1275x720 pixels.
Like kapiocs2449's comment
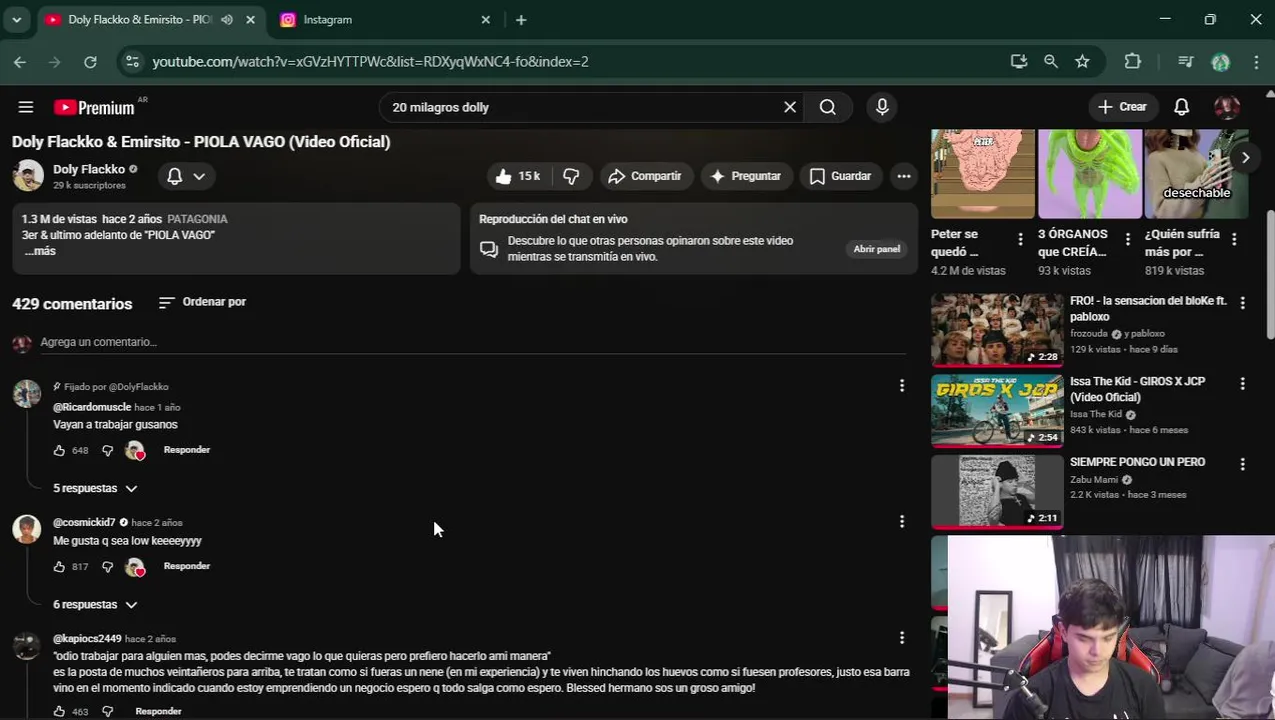pos(59,711)
